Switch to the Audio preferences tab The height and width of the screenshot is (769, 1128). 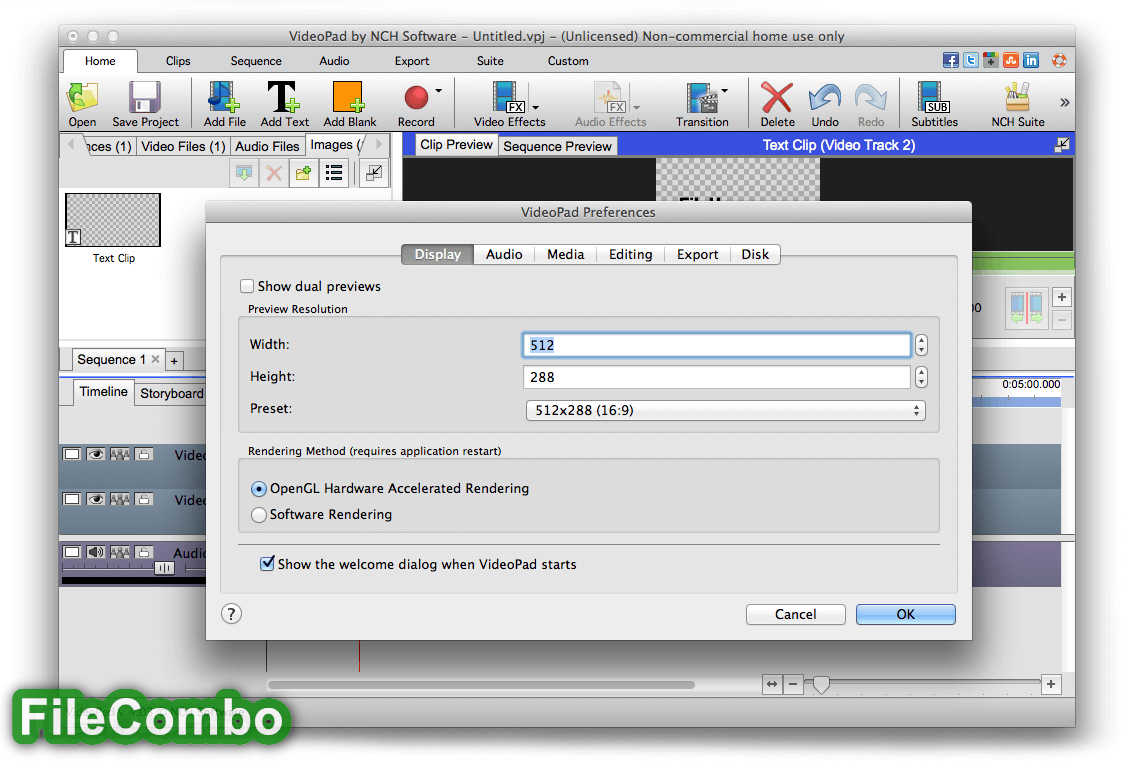504,254
